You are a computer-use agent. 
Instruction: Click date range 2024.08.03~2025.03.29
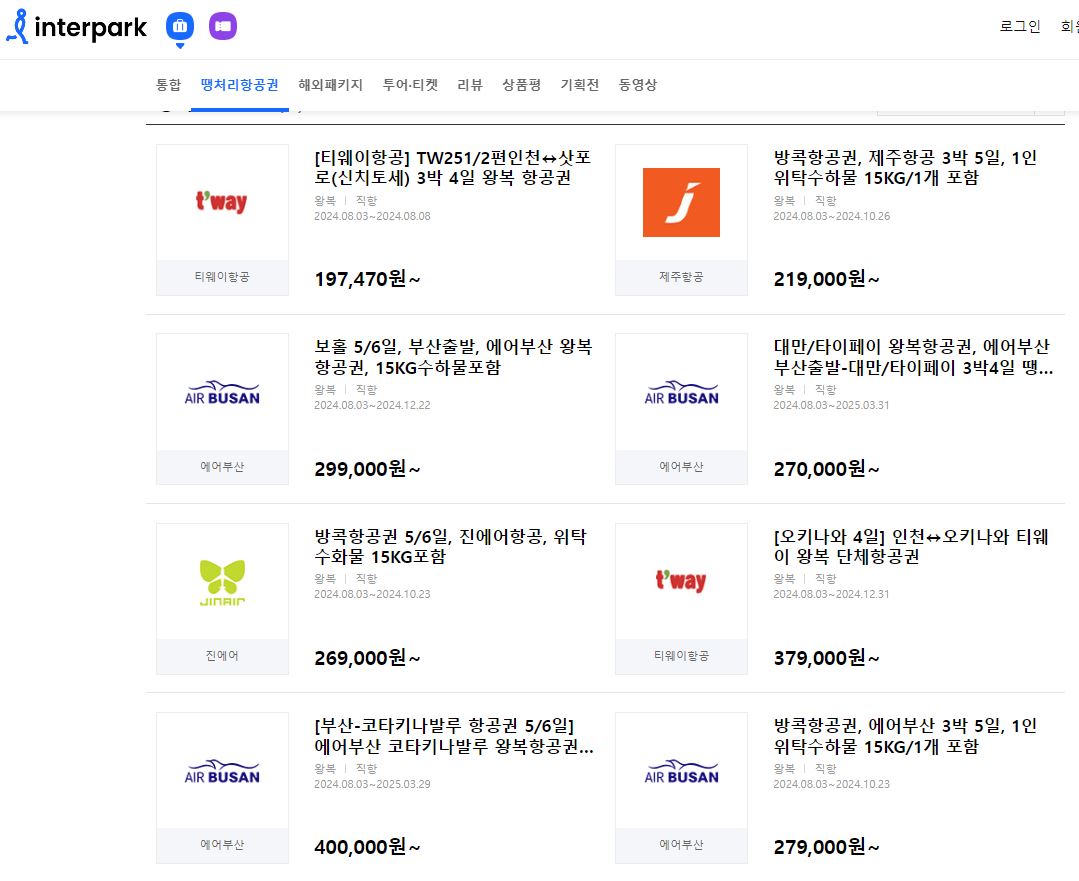(x=372, y=784)
